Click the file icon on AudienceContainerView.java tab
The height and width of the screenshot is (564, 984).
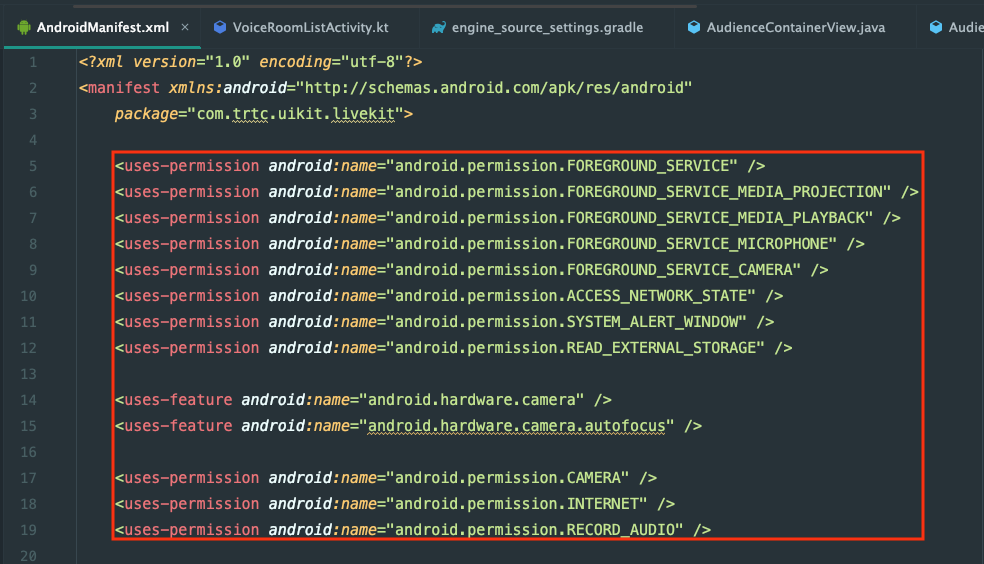(x=694, y=27)
